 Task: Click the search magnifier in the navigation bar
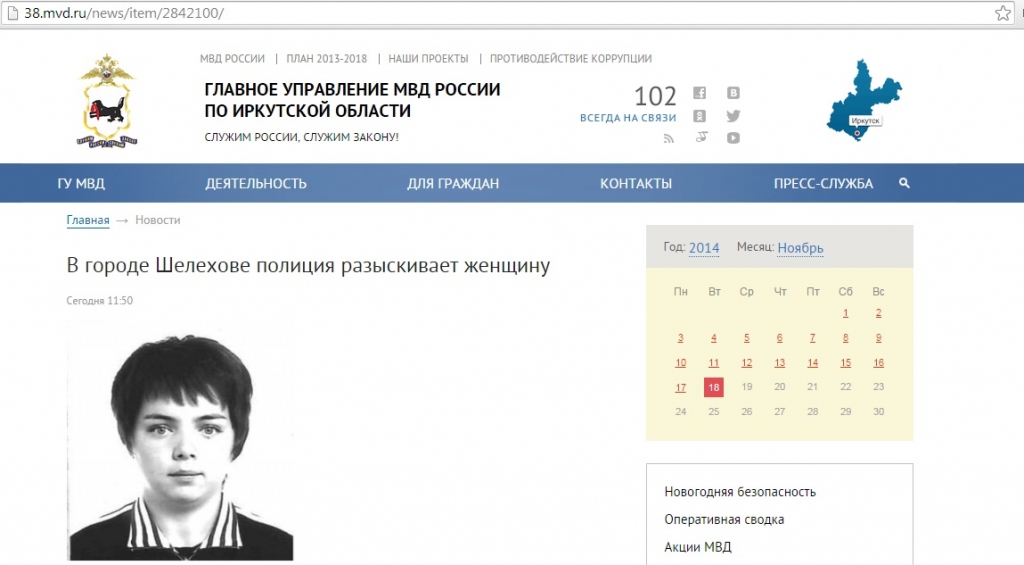point(904,183)
